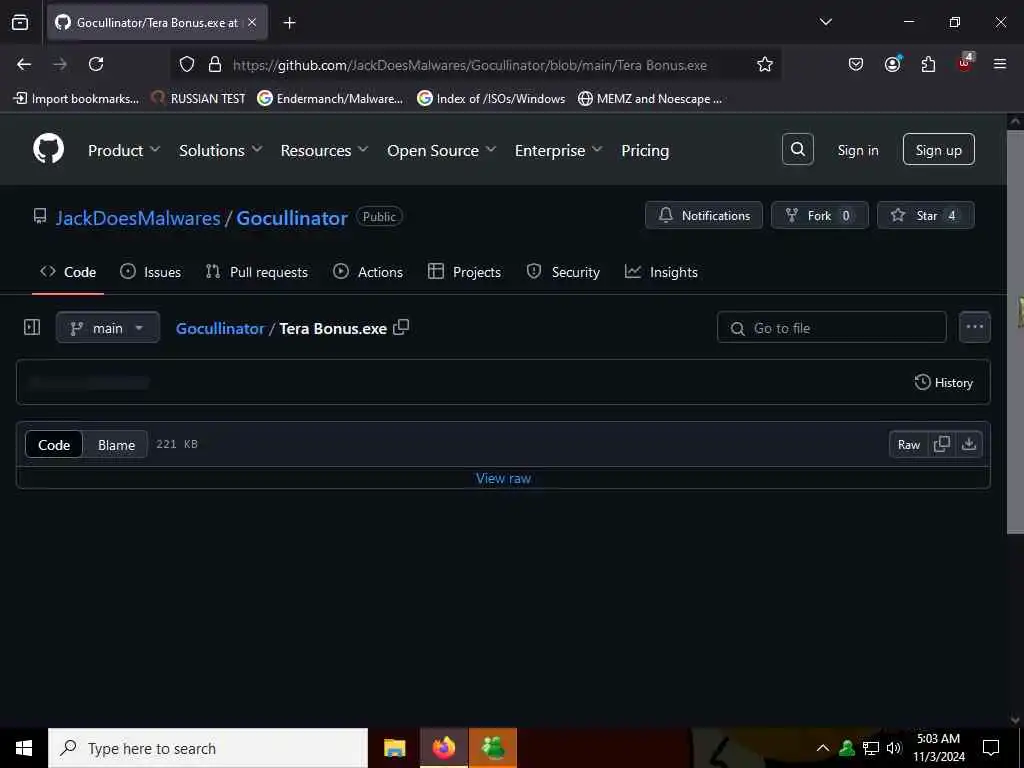Switch to the Code repository tab
Viewport: 1024px width, 768px height.
tap(68, 272)
